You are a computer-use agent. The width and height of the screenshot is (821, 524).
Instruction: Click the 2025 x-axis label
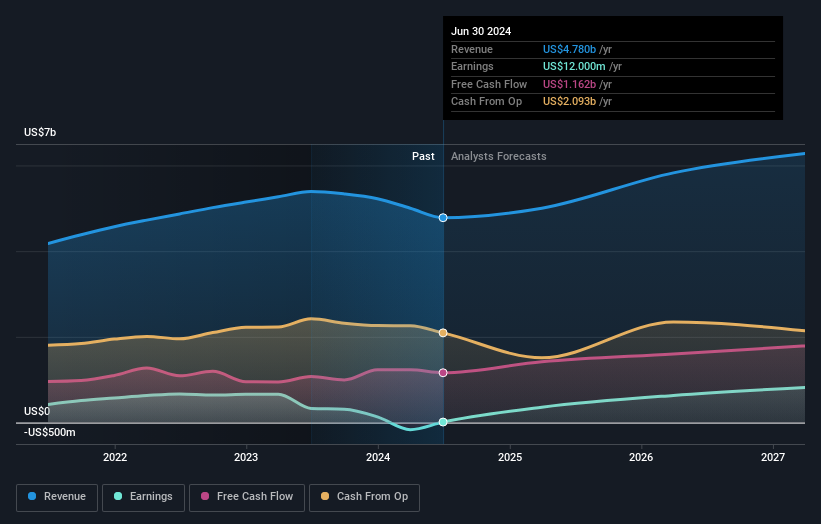click(510, 457)
